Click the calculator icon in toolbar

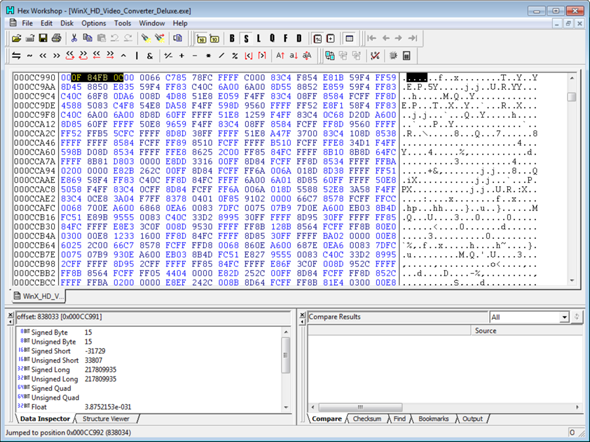pos(406,56)
